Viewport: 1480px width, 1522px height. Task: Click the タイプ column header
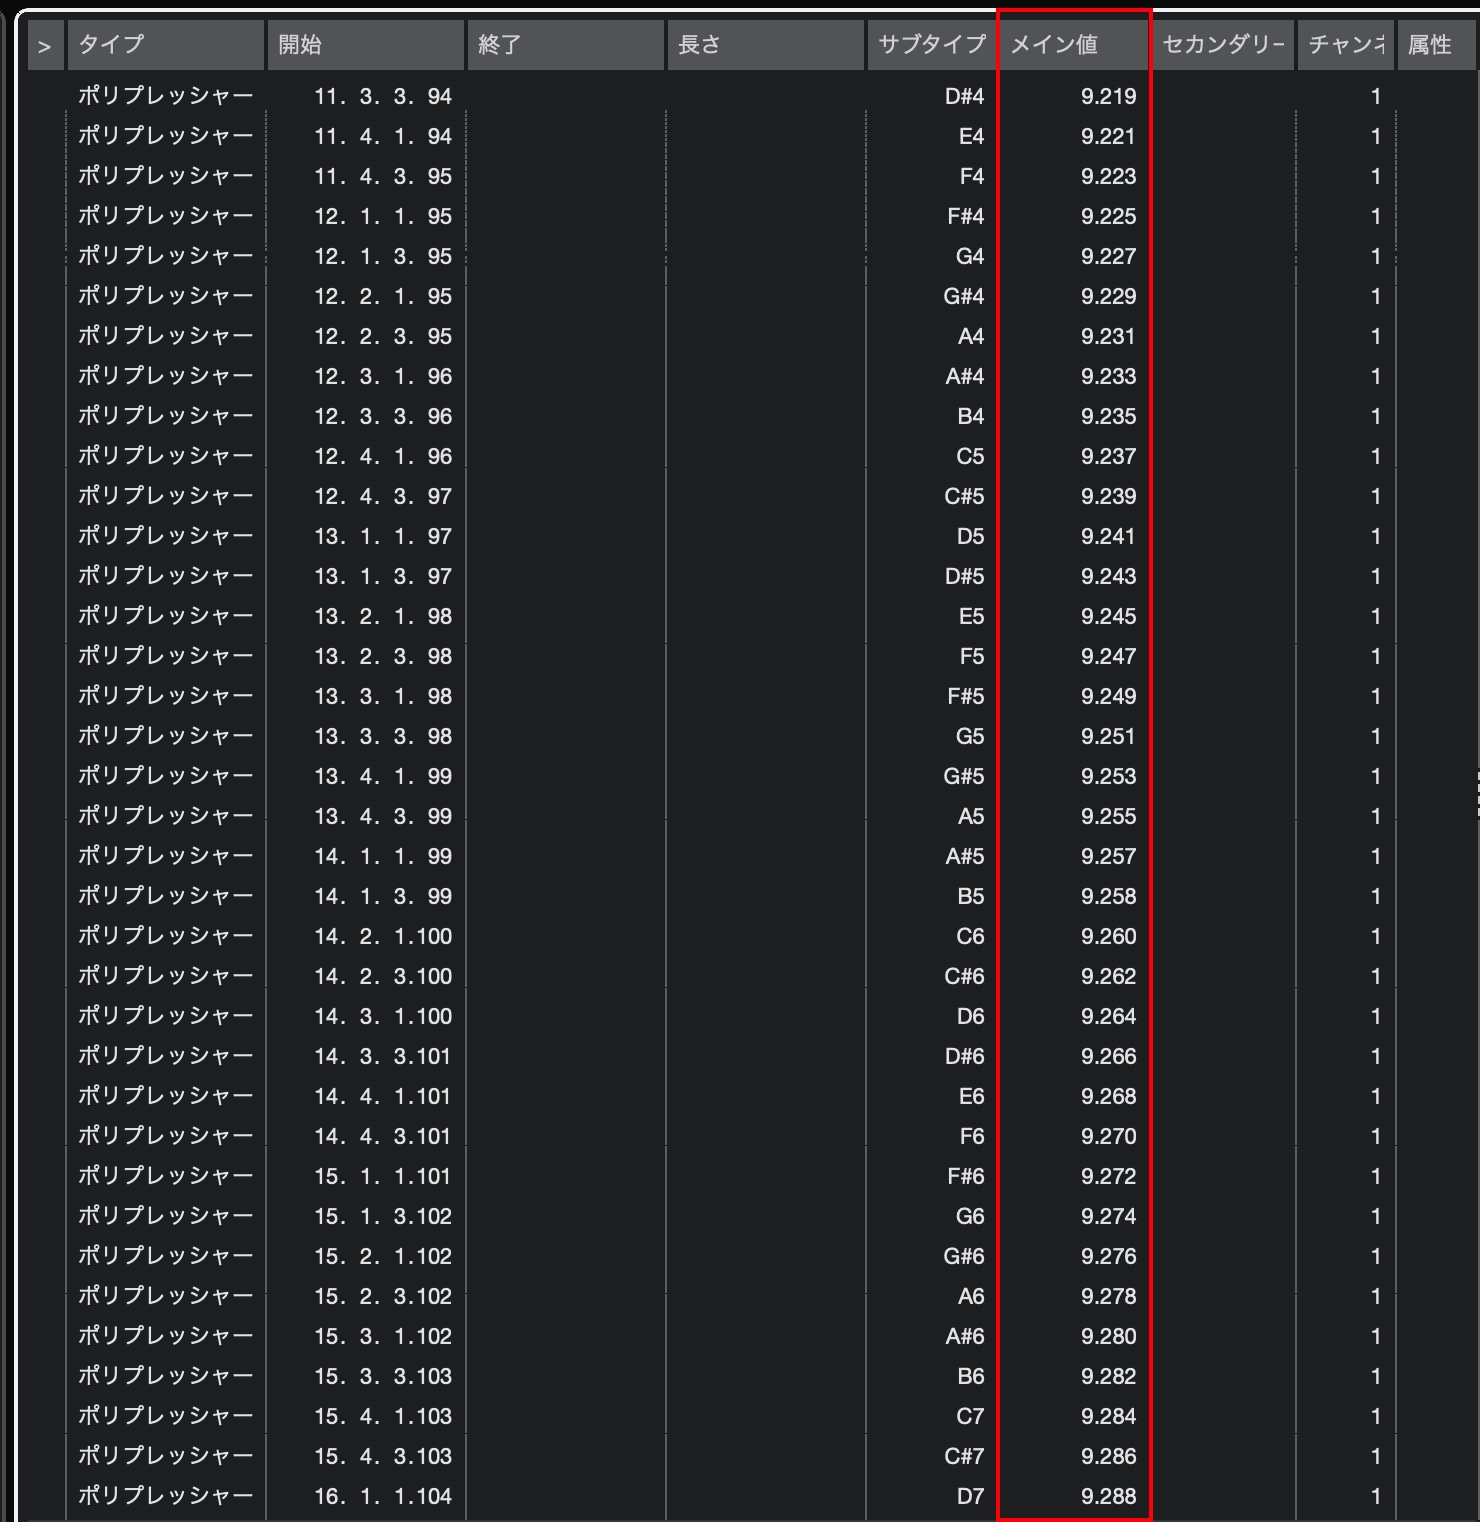166,45
